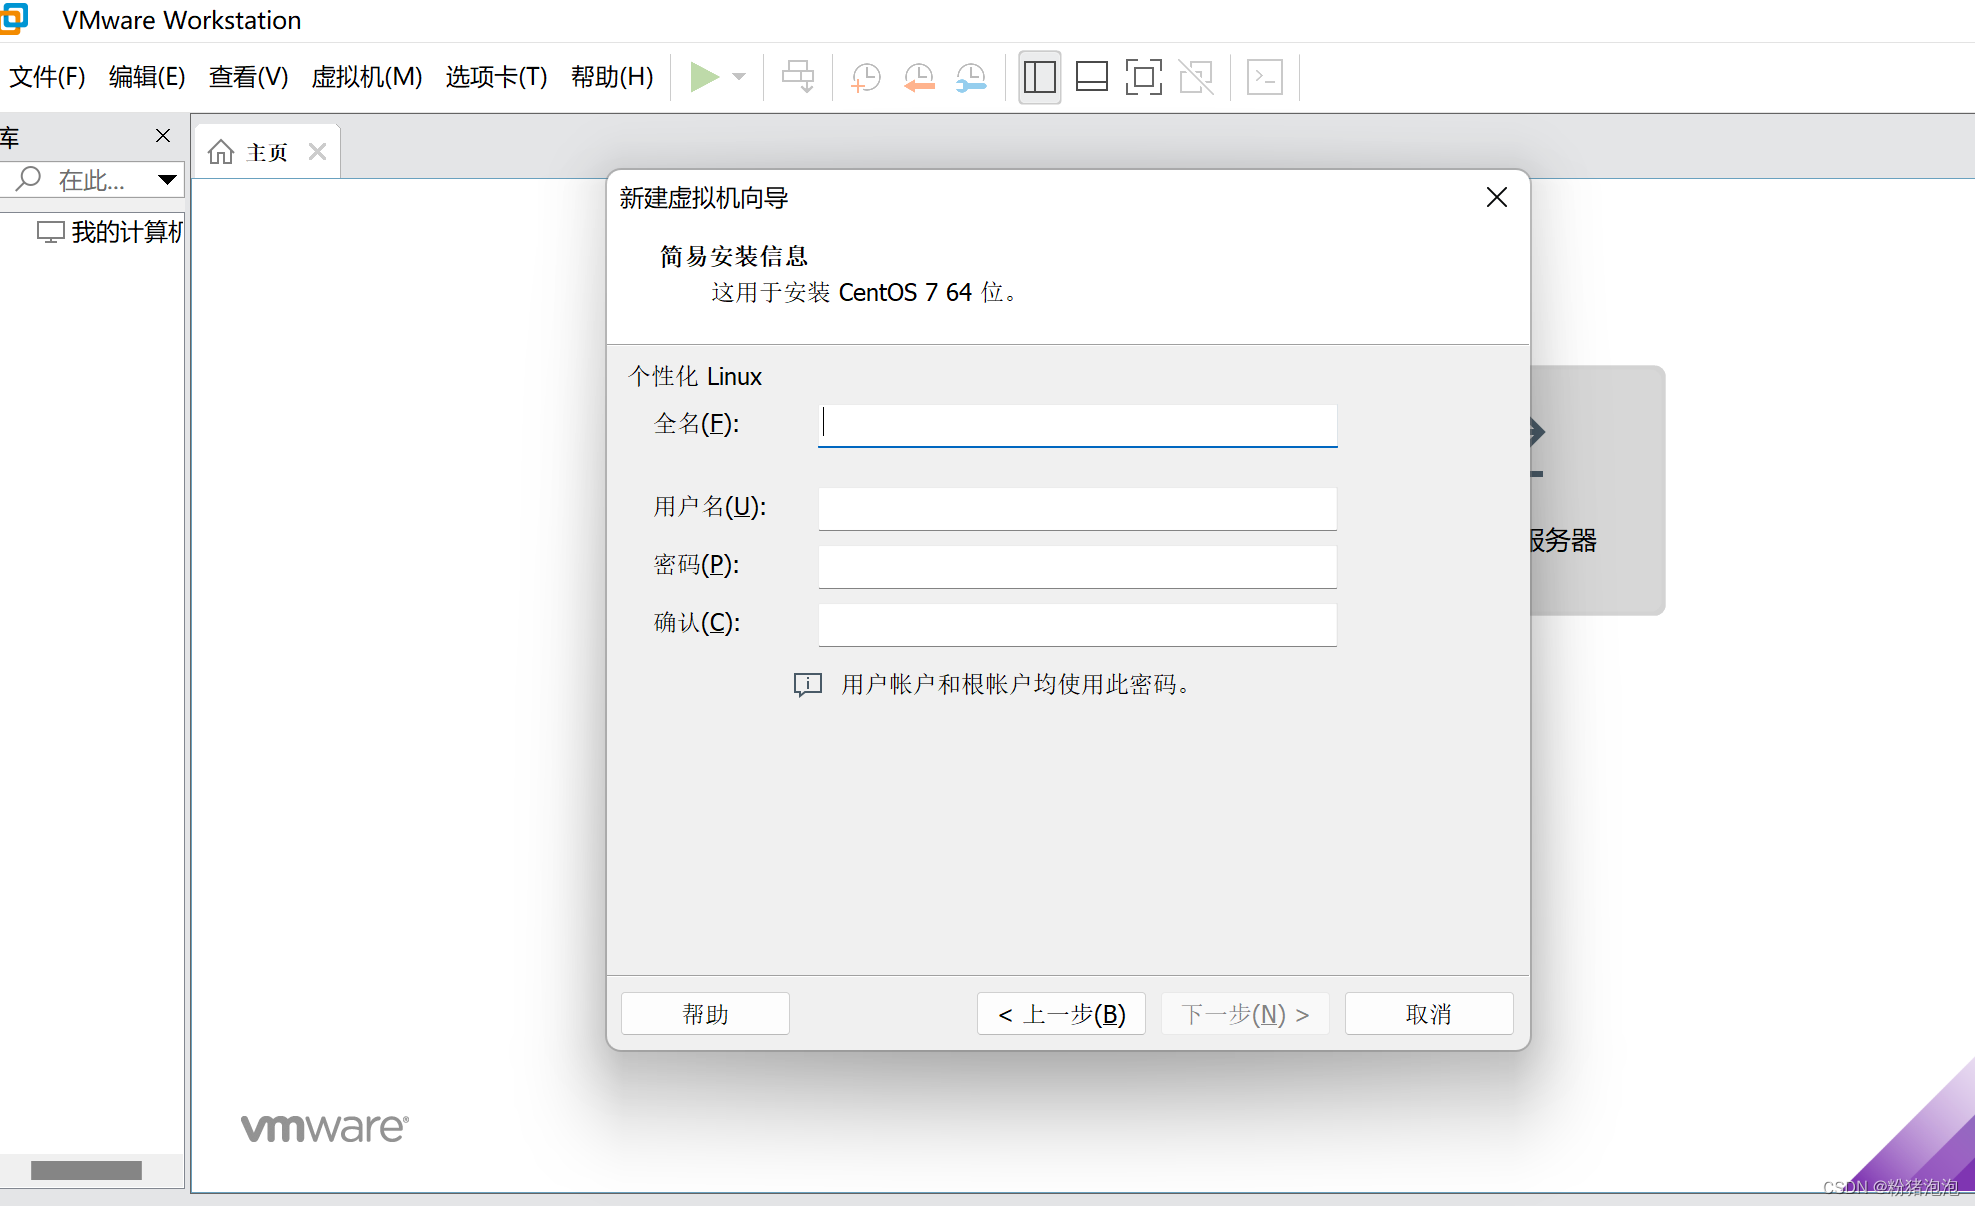This screenshot has height=1206, width=1975.
Task: Select 我的计算机 in the library tree
Action: (x=110, y=232)
